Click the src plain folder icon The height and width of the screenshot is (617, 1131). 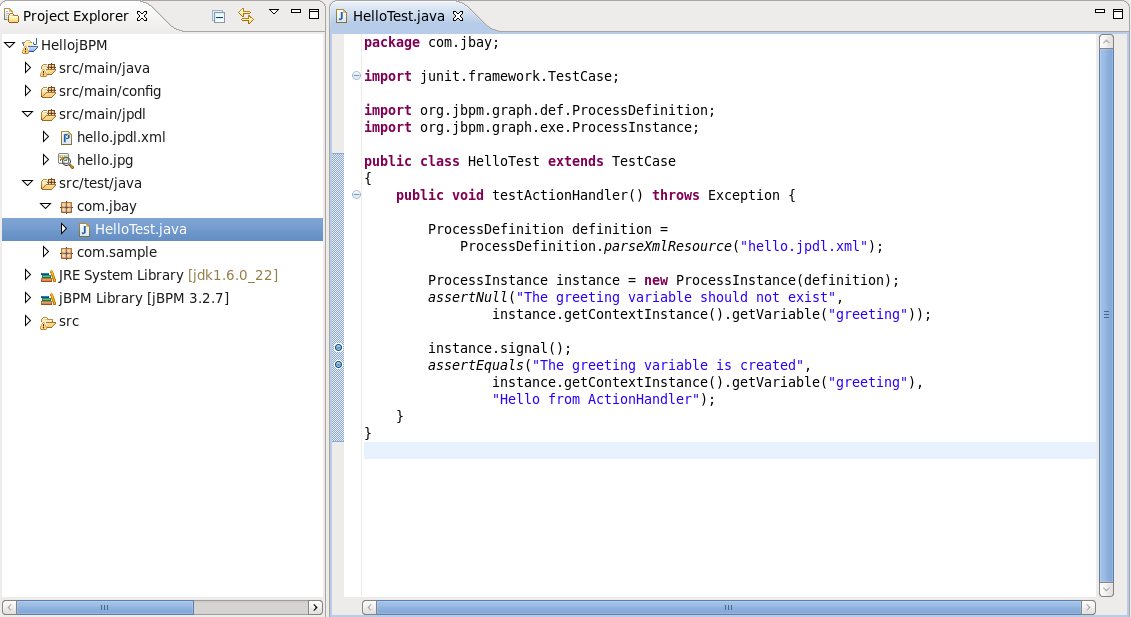[48, 322]
